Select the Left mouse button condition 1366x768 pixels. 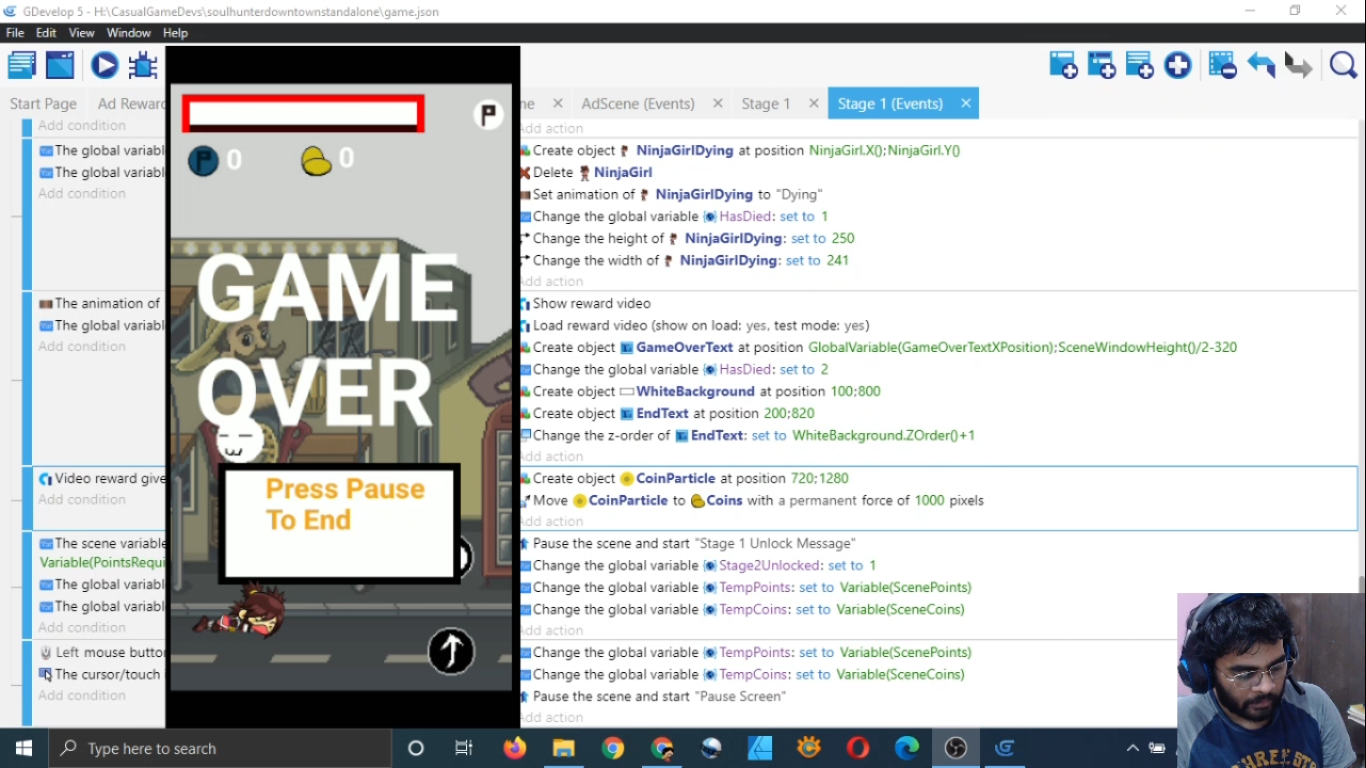click(x=101, y=652)
